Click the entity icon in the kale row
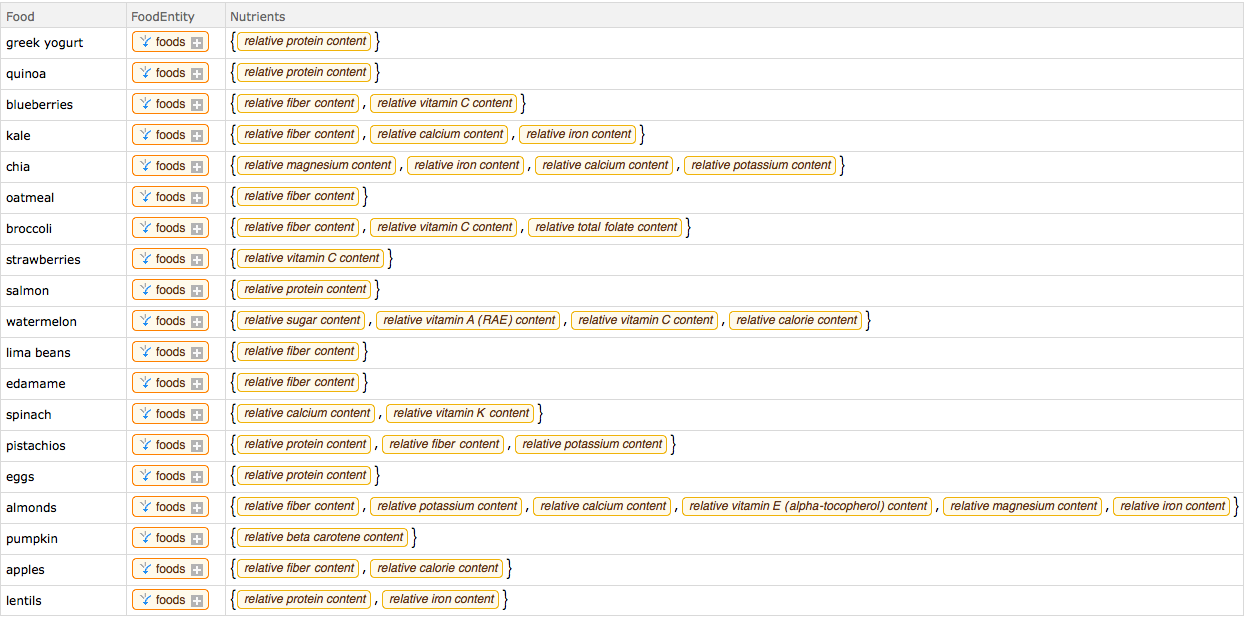The height and width of the screenshot is (631, 1244). pyautogui.click(x=145, y=135)
